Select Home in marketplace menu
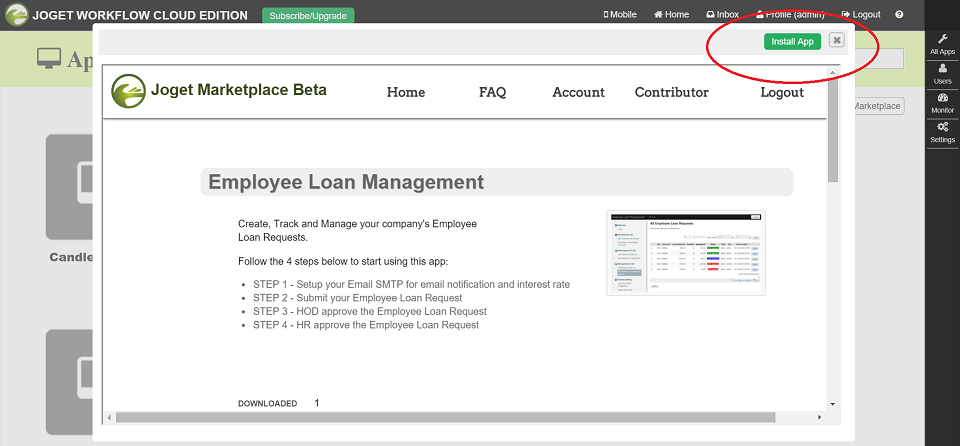Image resolution: width=960 pixels, height=446 pixels. [406, 93]
